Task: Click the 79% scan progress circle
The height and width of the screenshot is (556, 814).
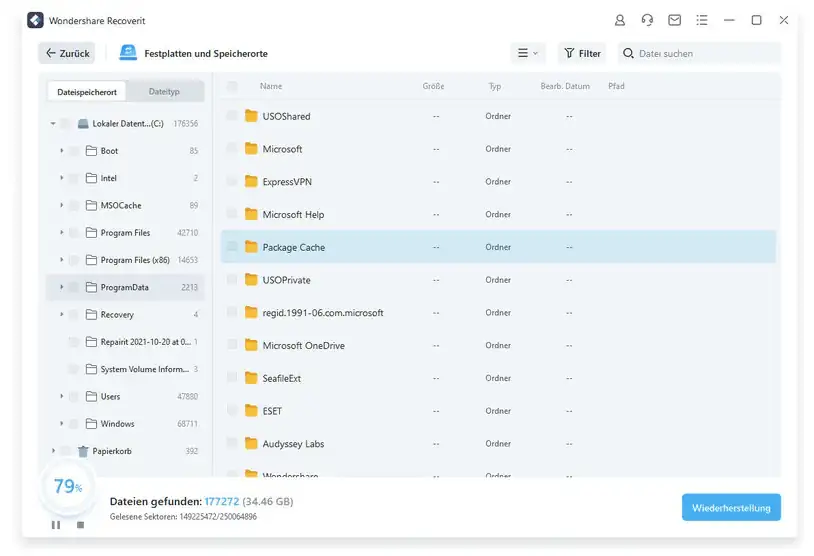Action: (67, 487)
